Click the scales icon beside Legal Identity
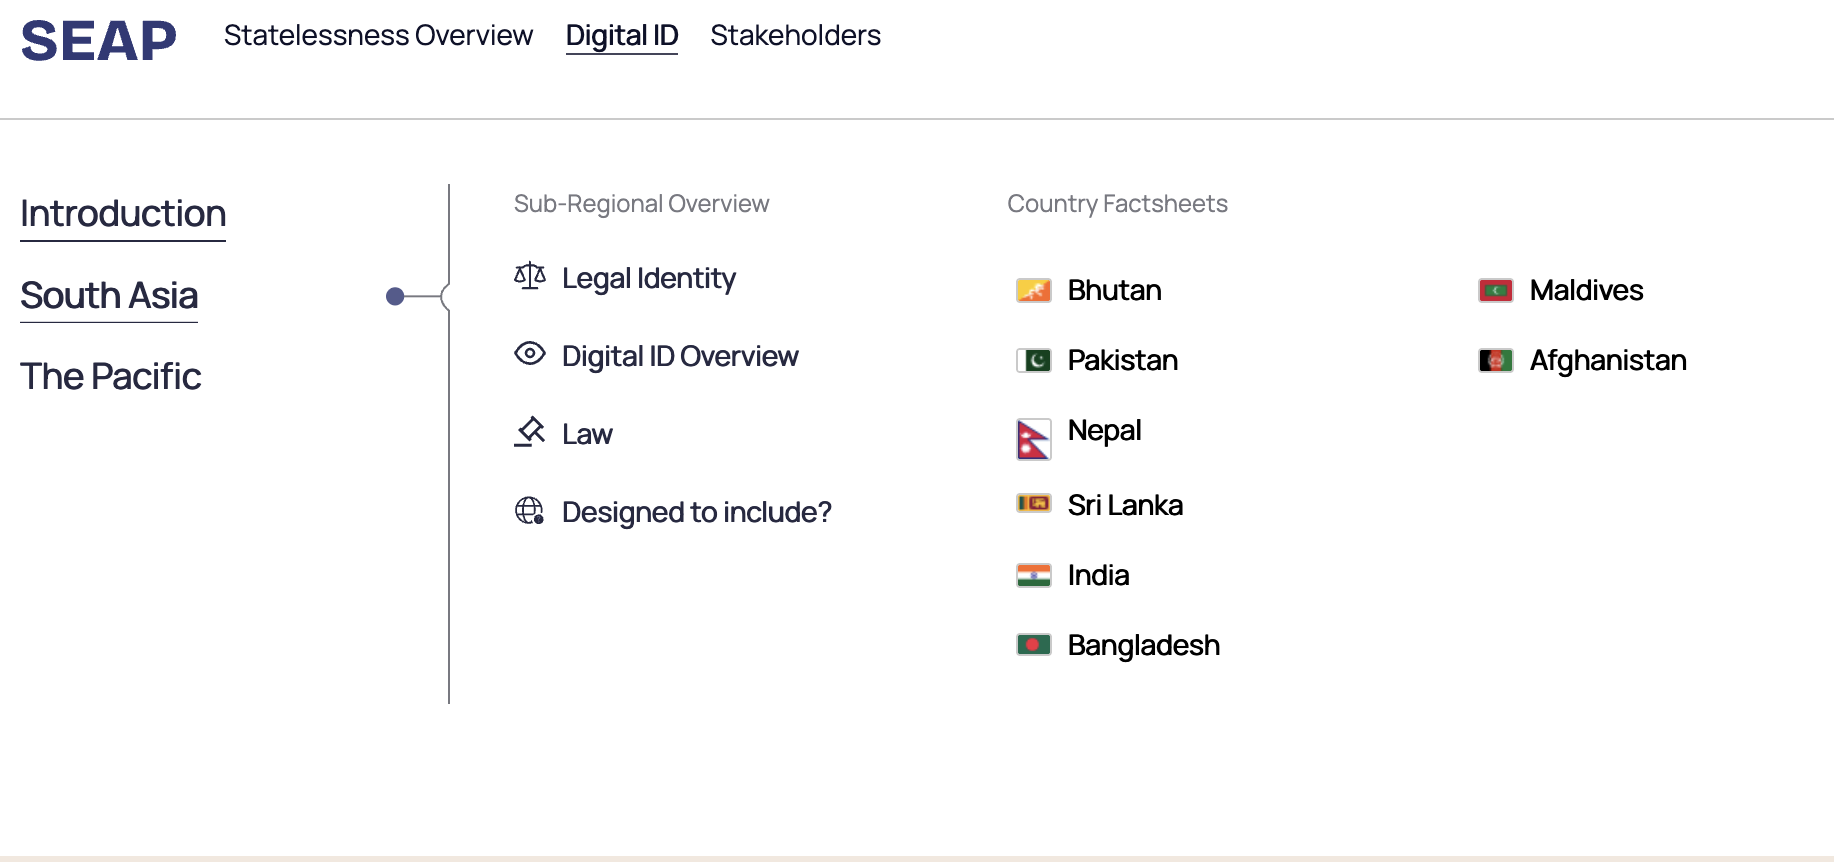This screenshot has height=862, width=1834. [x=529, y=276]
